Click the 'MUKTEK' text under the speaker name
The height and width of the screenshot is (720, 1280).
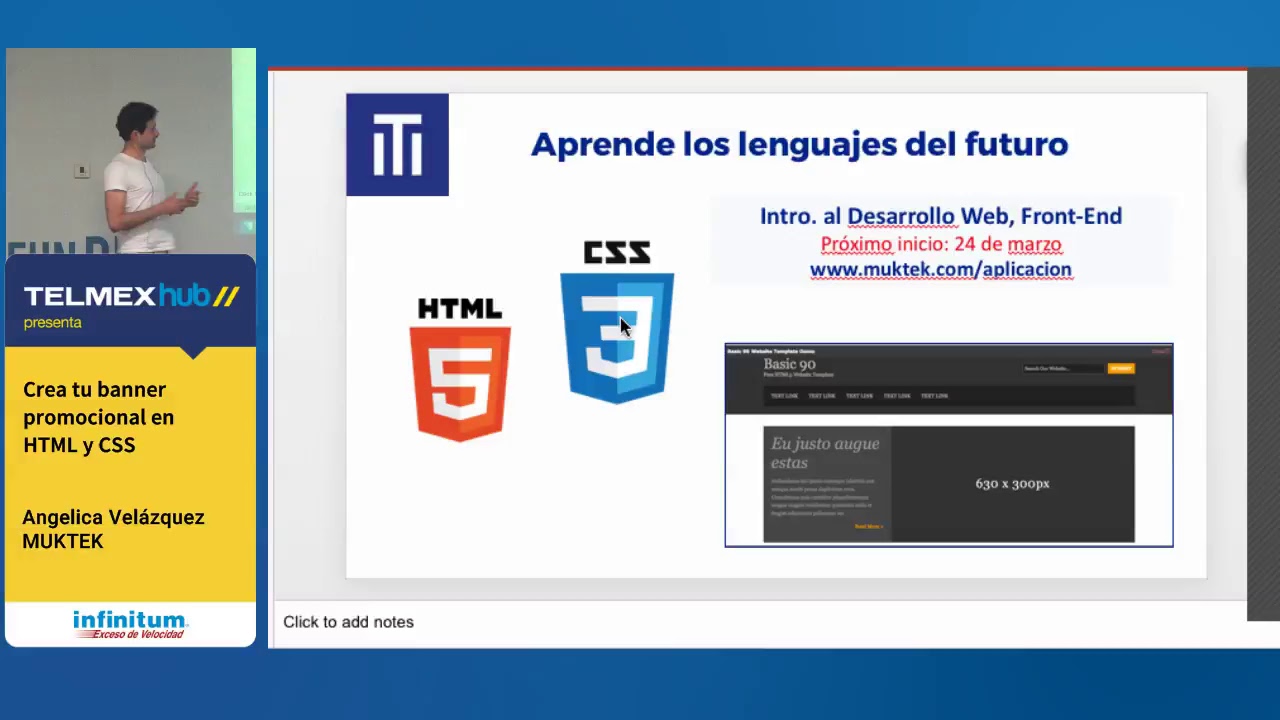coord(62,541)
